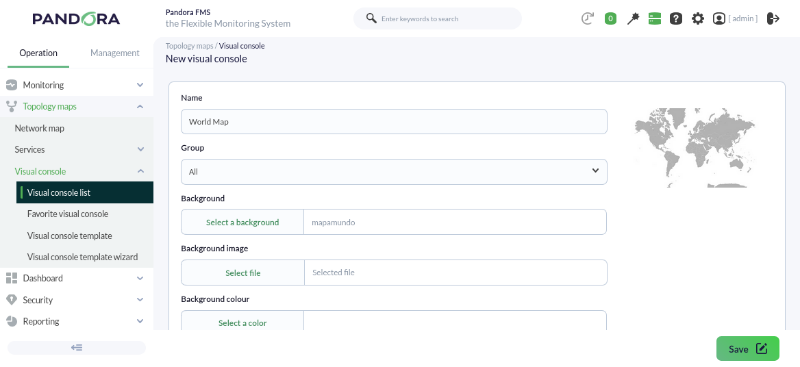Open Network map menu item
This screenshot has width=800, height=367.
39,128
